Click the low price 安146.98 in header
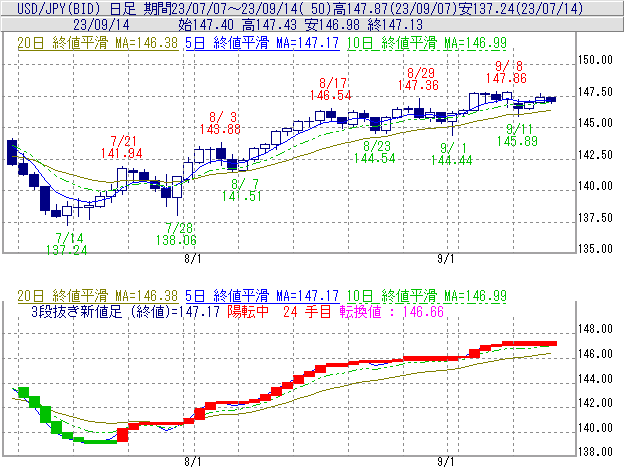The height and width of the screenshot is (475, 624). (332, 25)
